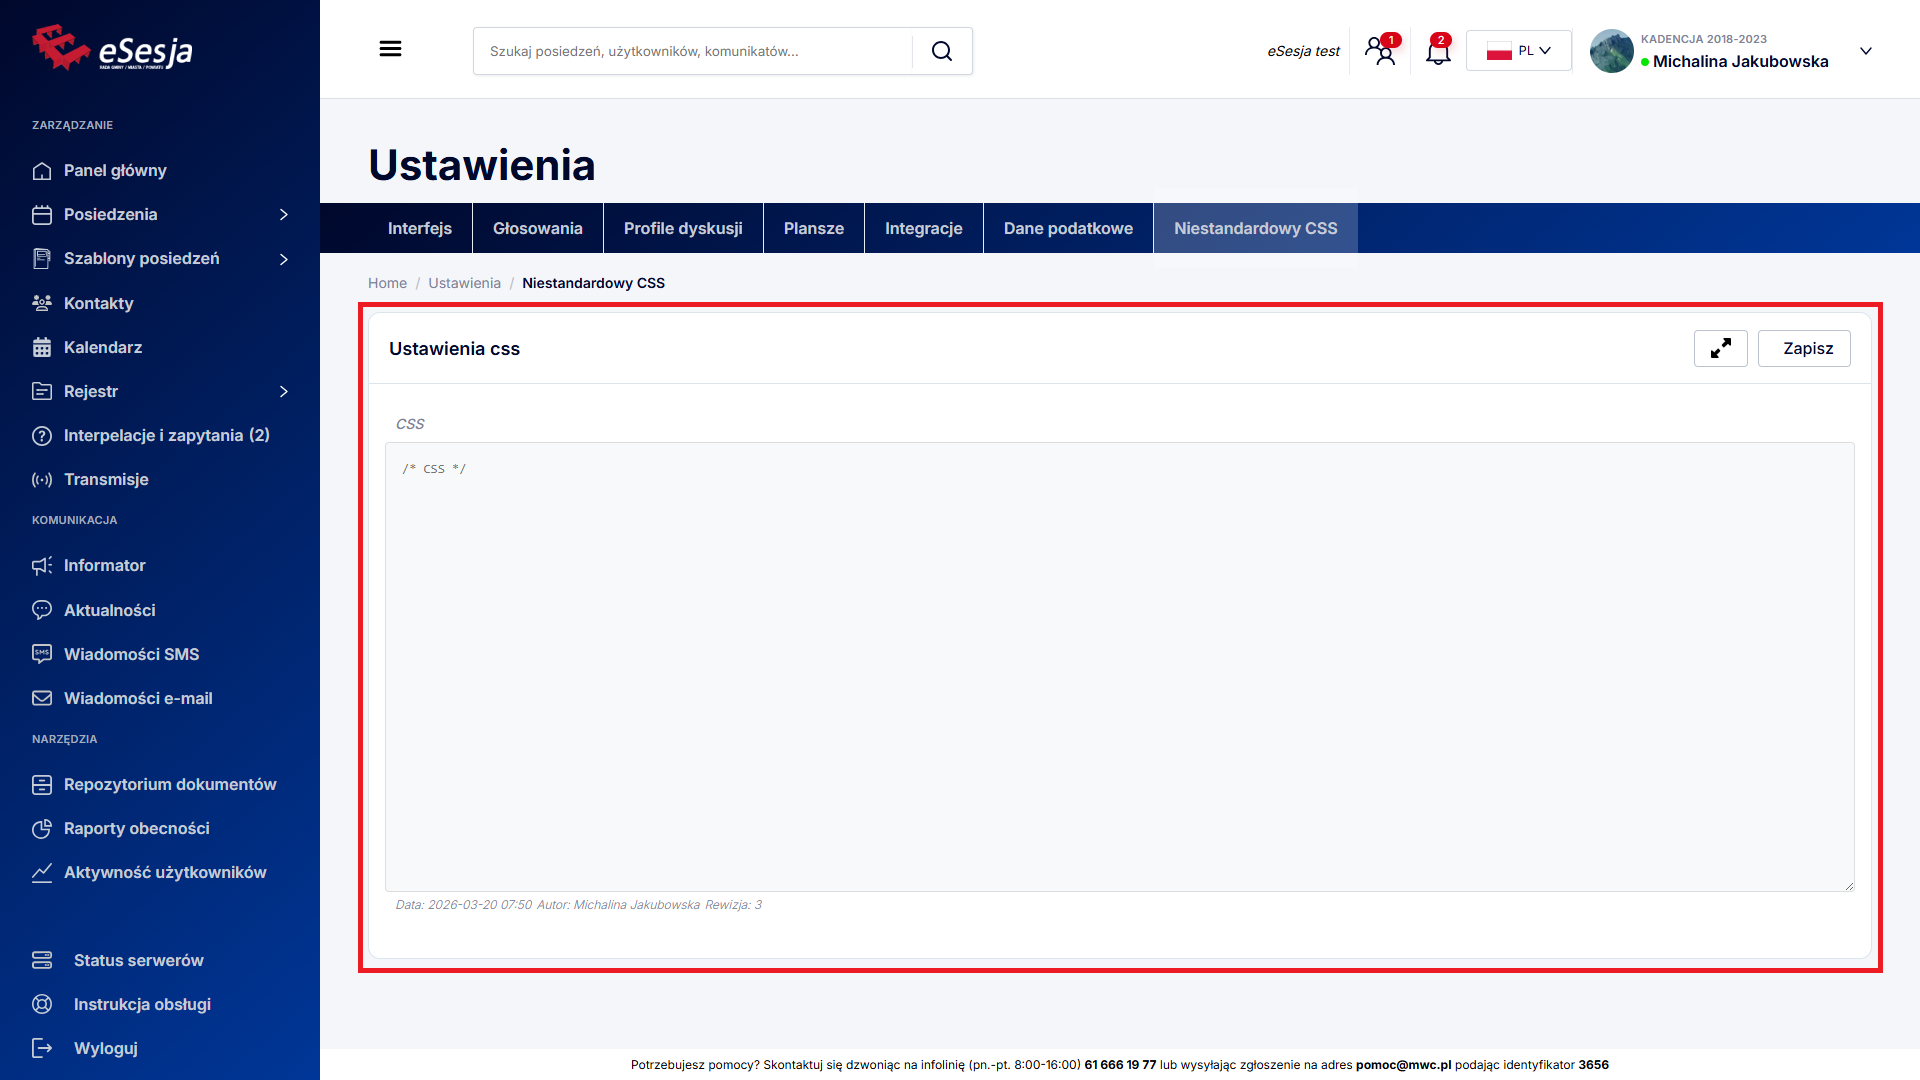Click the Wyloguj logout item
This screenshot has height=1080, width=1920.
click(x=105, y=1048)
